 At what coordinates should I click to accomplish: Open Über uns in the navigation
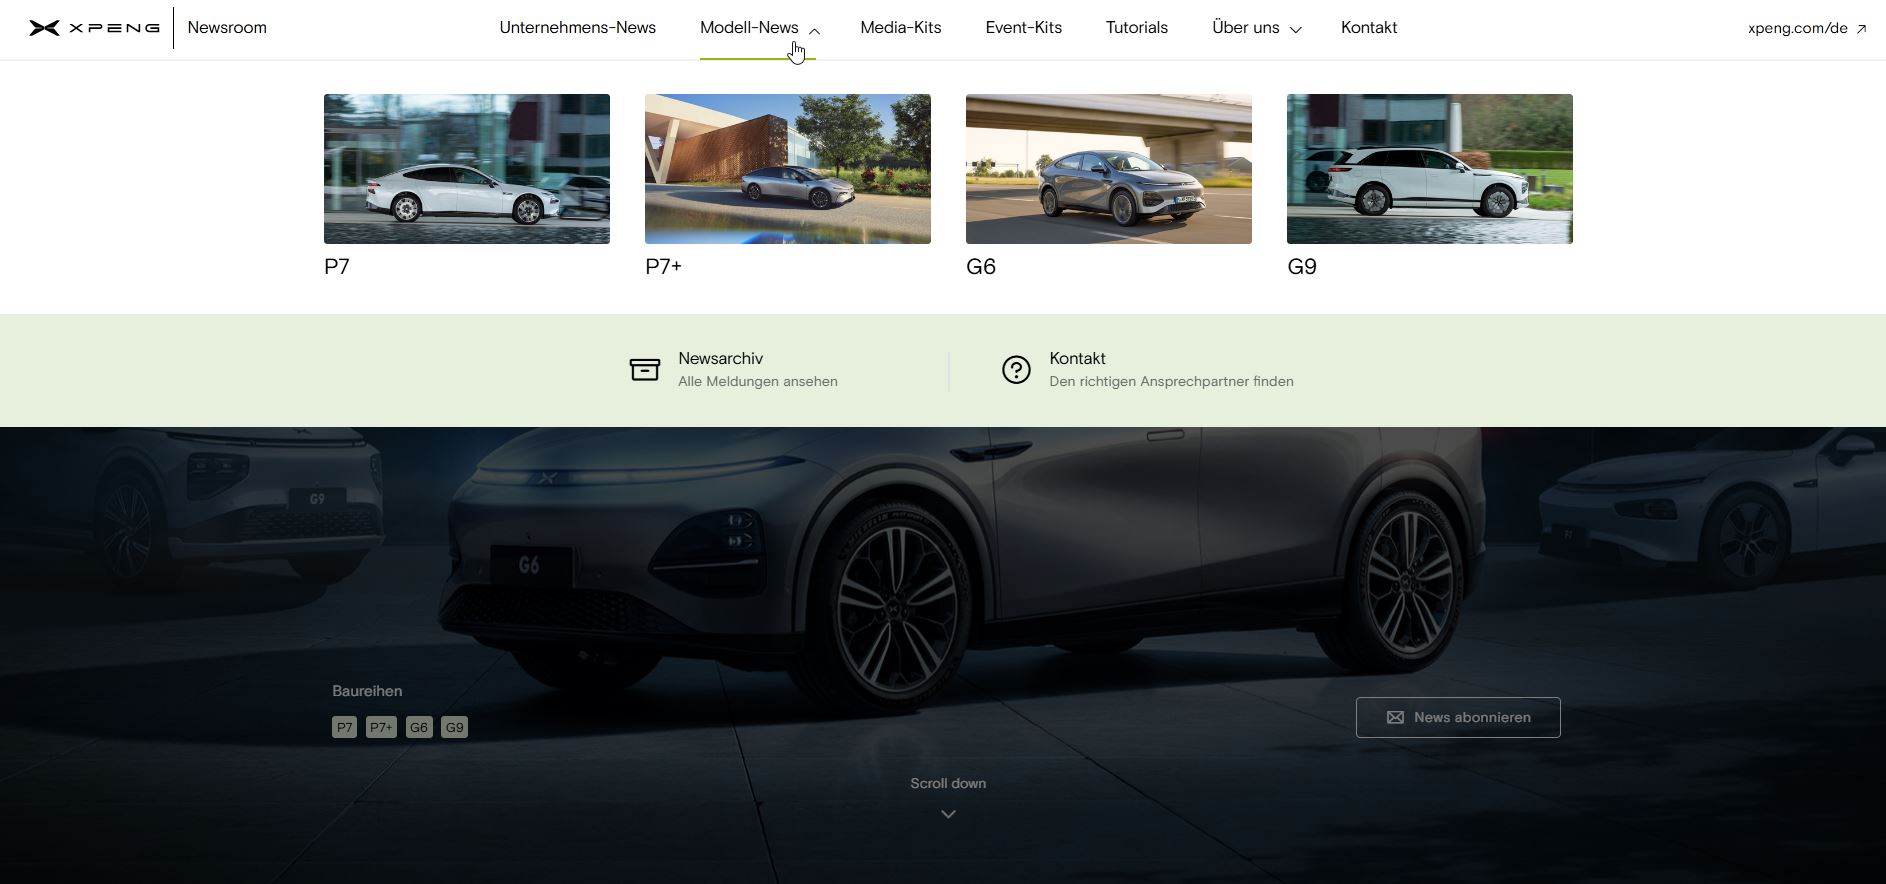[x=1246, y=28]
